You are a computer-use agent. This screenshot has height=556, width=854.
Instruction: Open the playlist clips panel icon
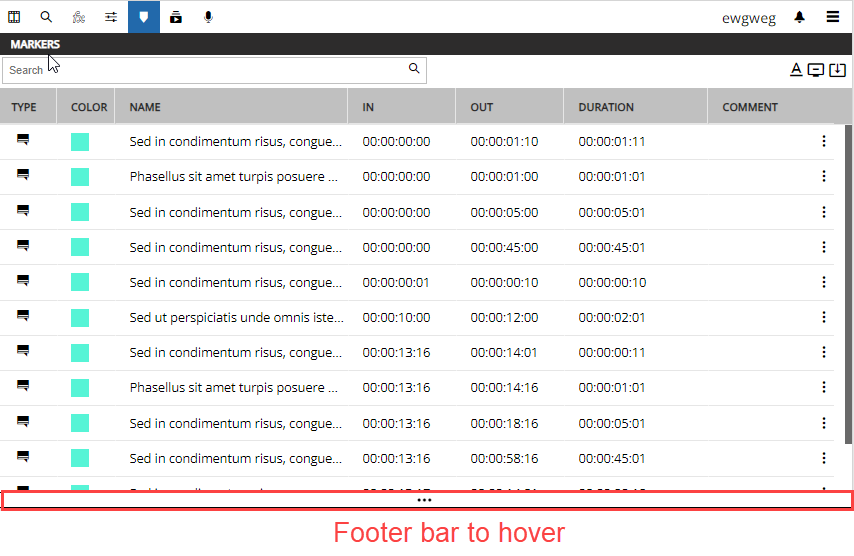pyautogui.click(x=176, y=17)
